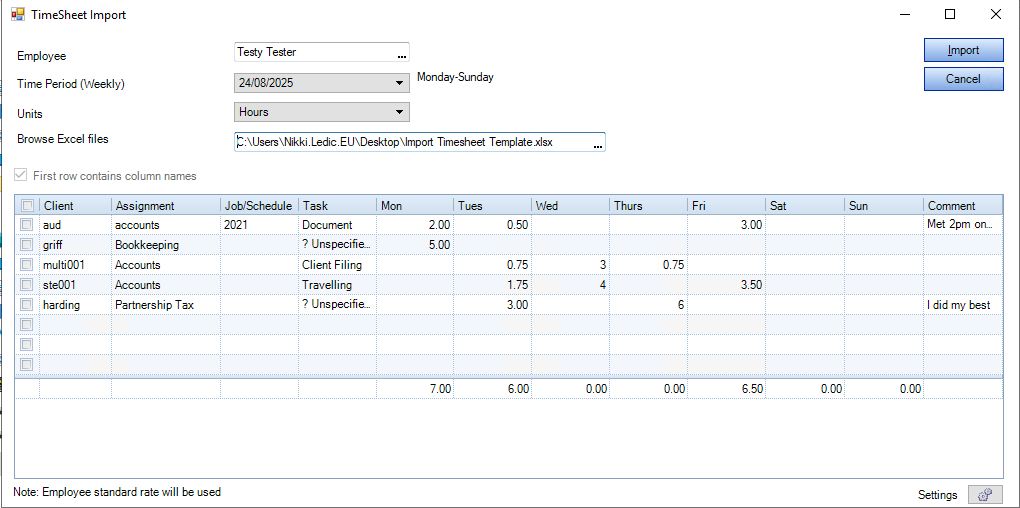Click the 'Met 2pm on...' comment cell
This screenshot has height=508, width=1020.
point(963,224)
